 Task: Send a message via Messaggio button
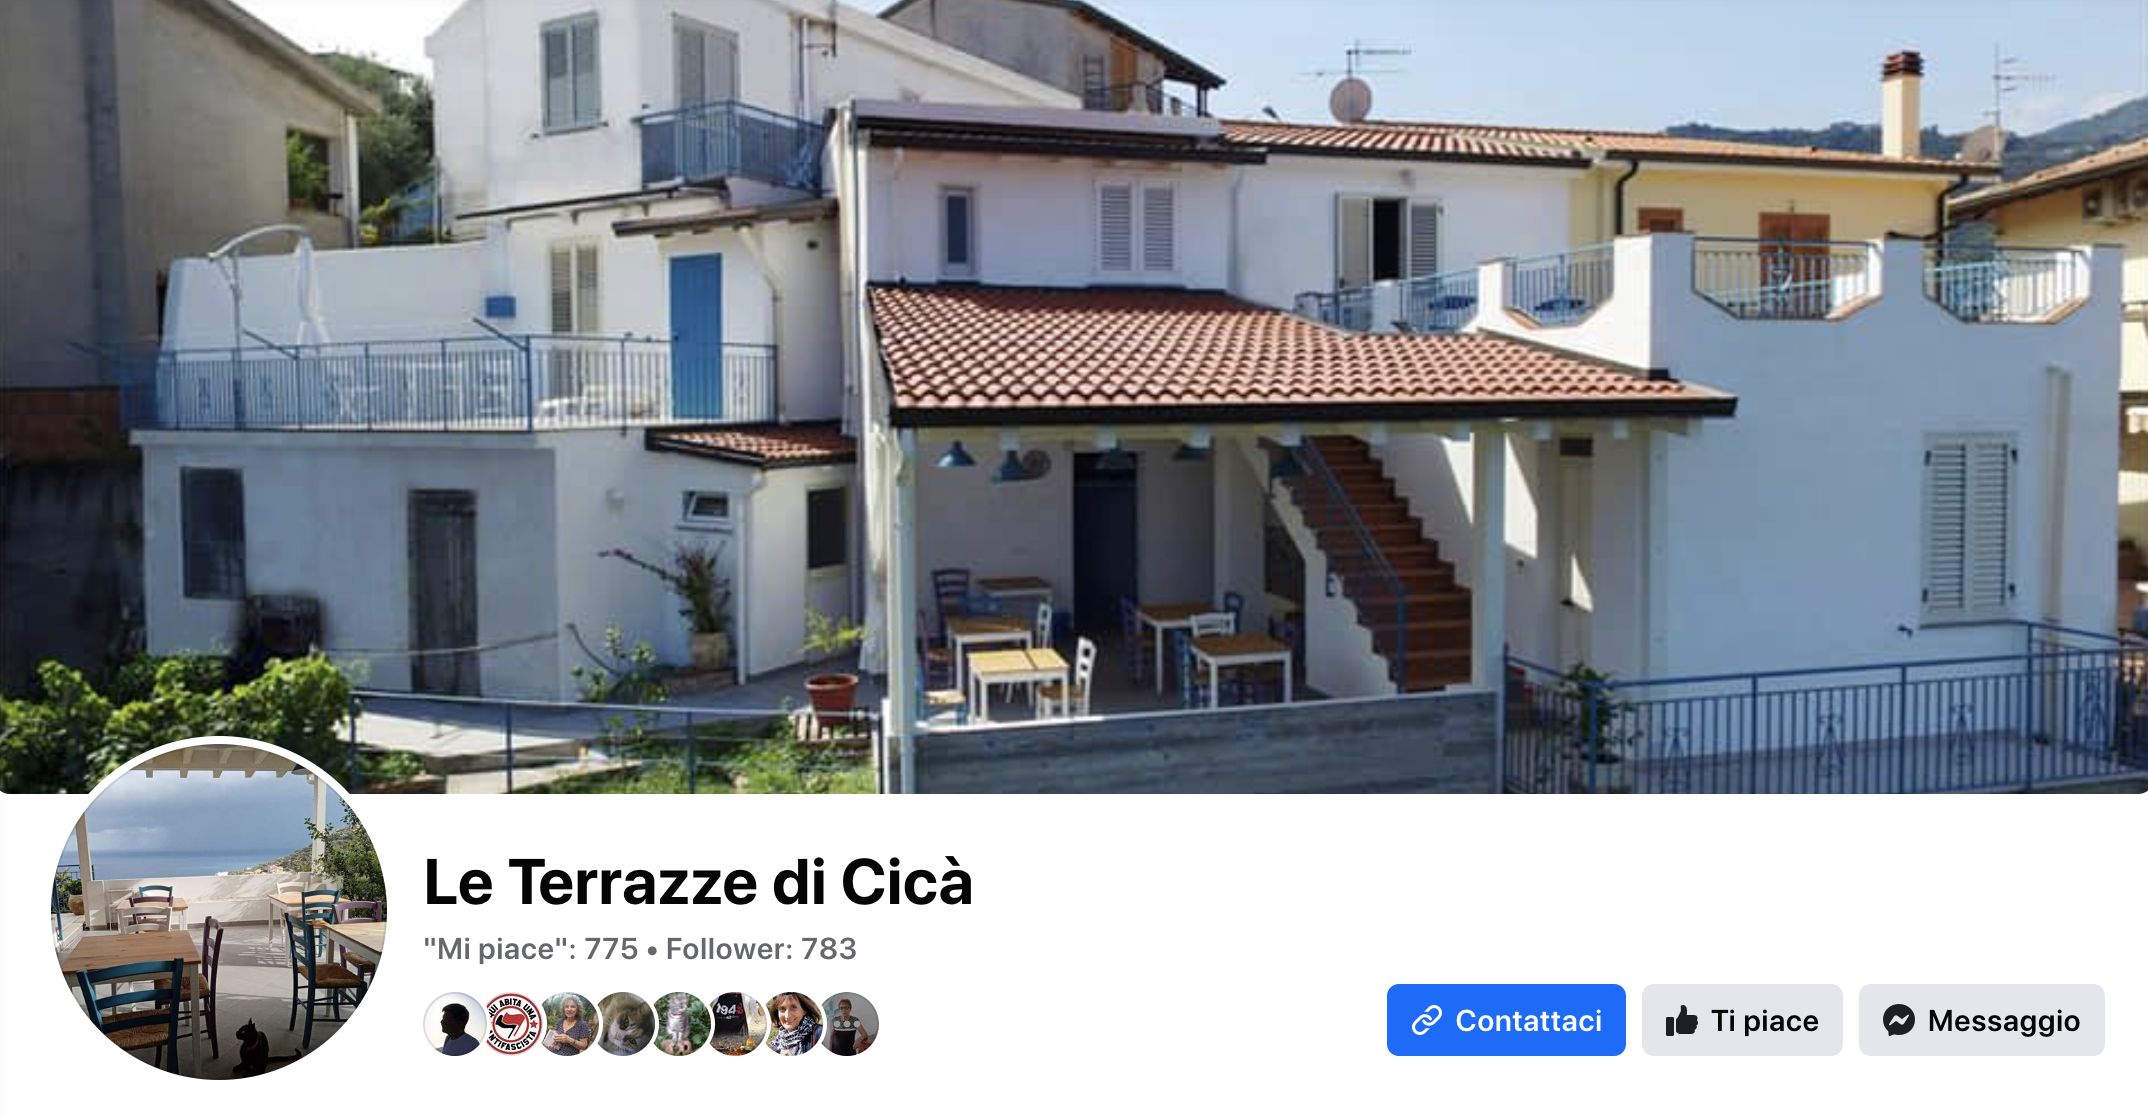[x=1981, y=1020]
